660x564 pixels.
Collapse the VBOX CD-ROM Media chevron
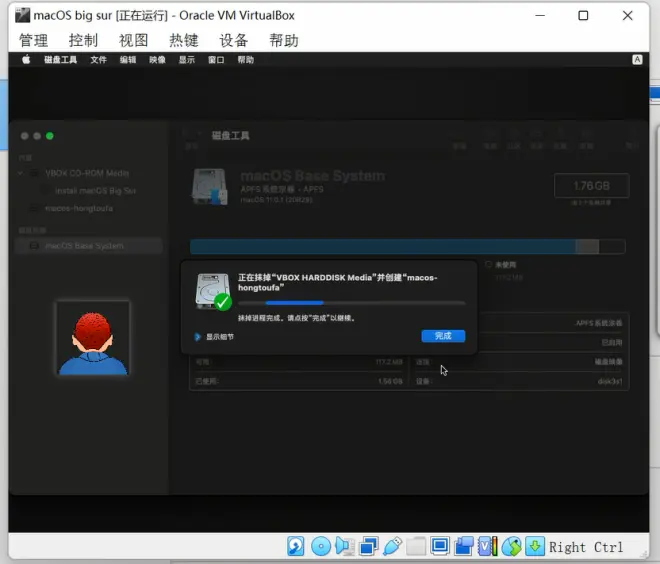point(21,173)
